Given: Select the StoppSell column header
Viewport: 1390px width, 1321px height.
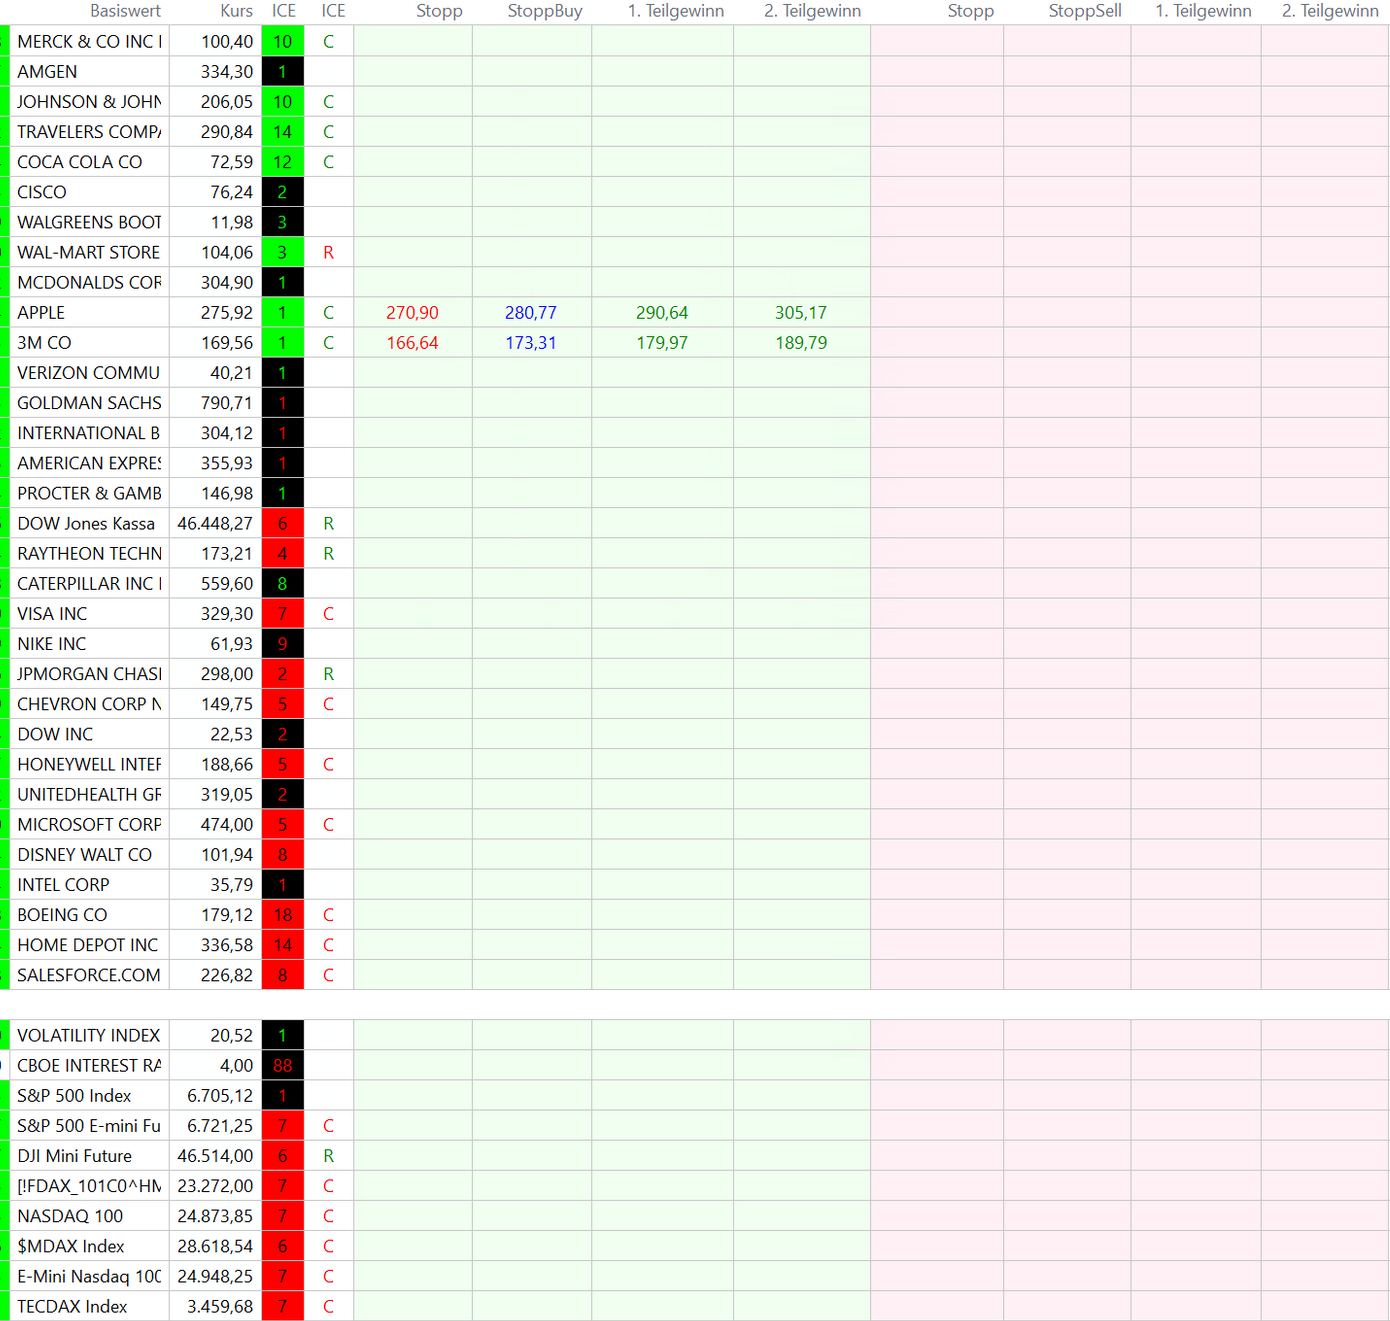Looking at the screenshot, I should coord(1084,11).
